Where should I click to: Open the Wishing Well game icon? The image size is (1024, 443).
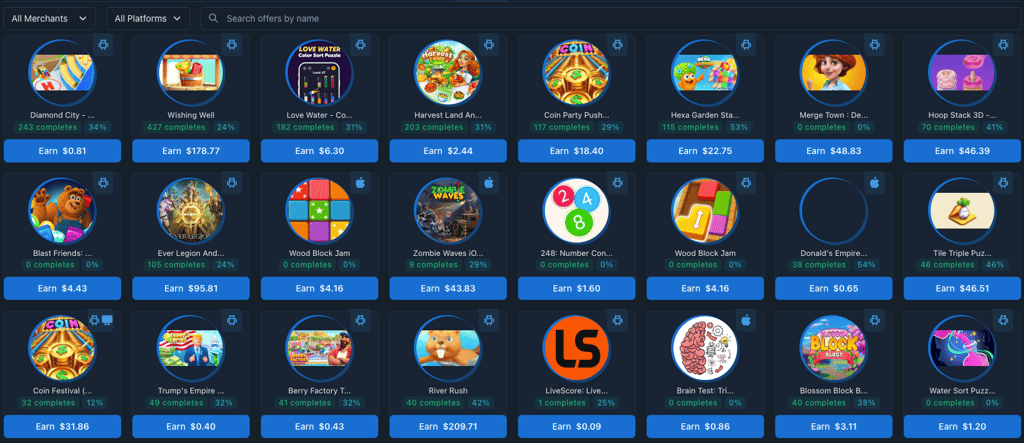(191, 73)
